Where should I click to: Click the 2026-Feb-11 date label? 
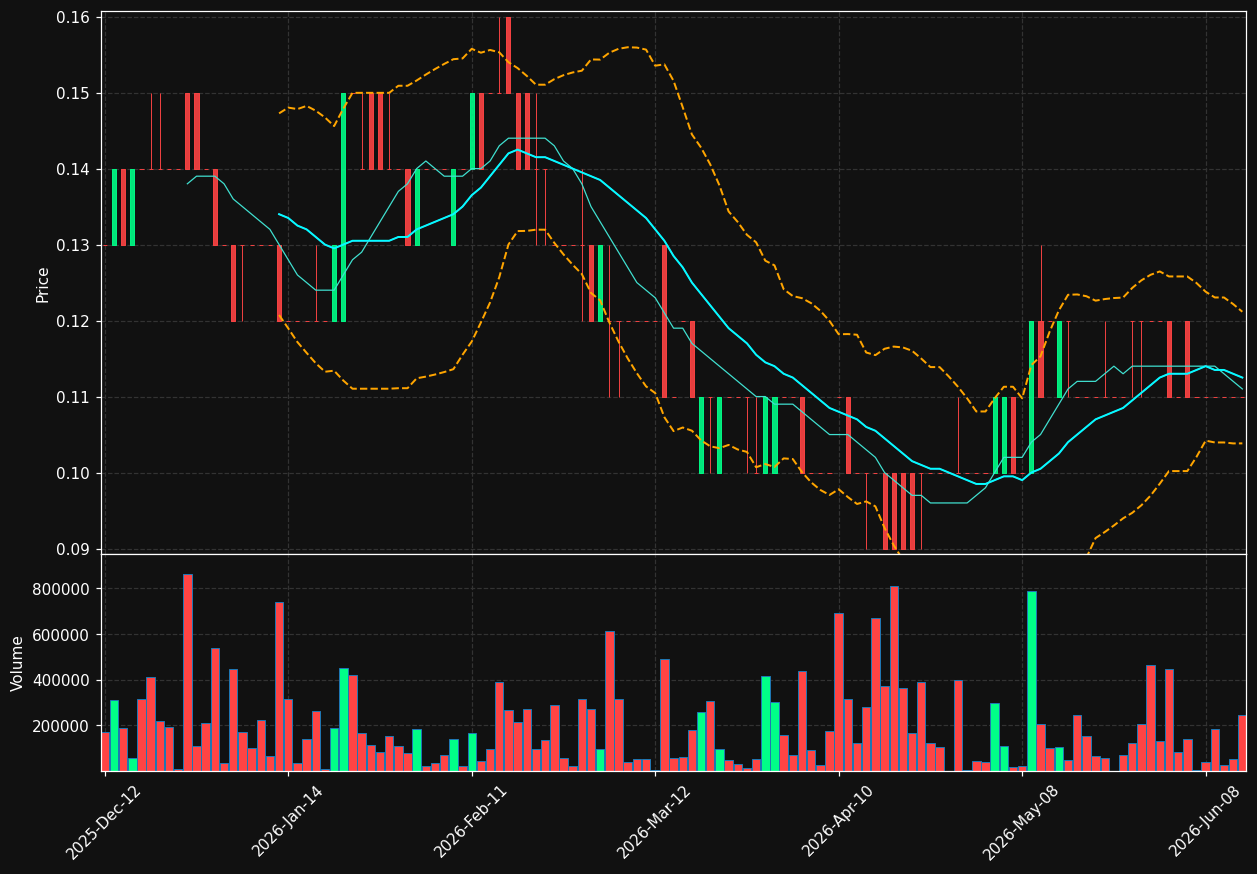471,821
